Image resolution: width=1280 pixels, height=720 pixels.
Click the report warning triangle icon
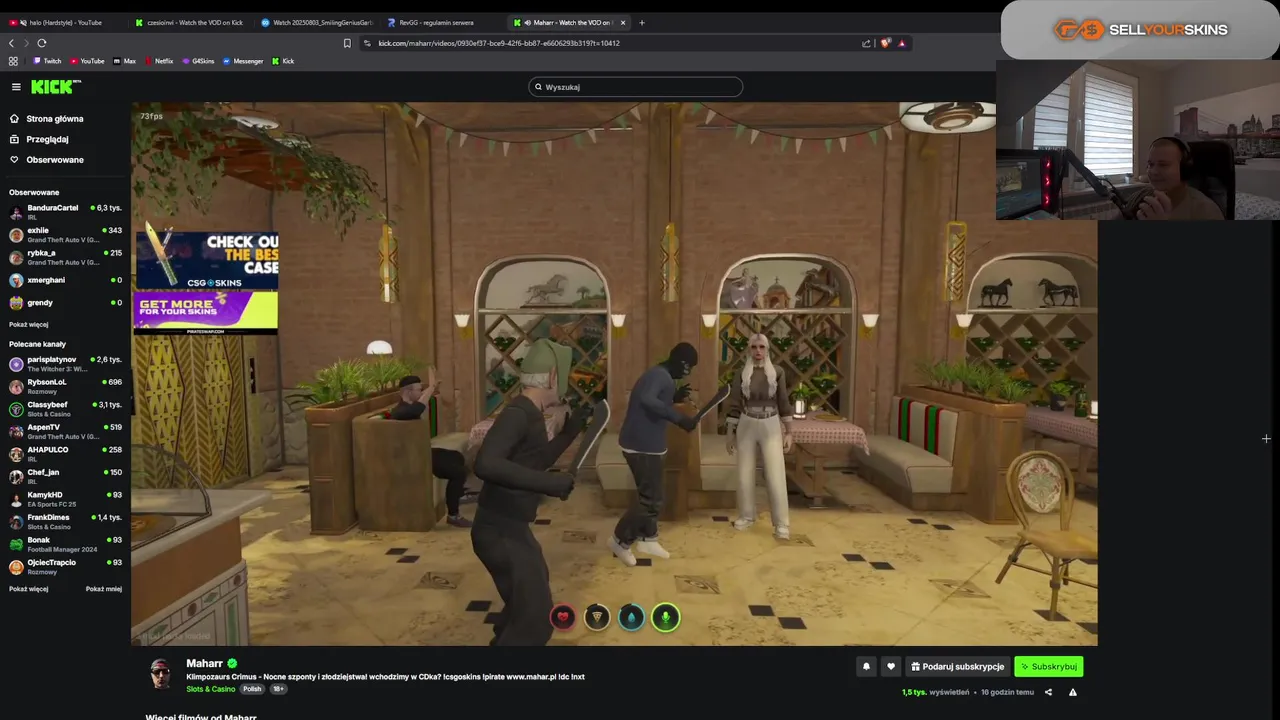1073,692
